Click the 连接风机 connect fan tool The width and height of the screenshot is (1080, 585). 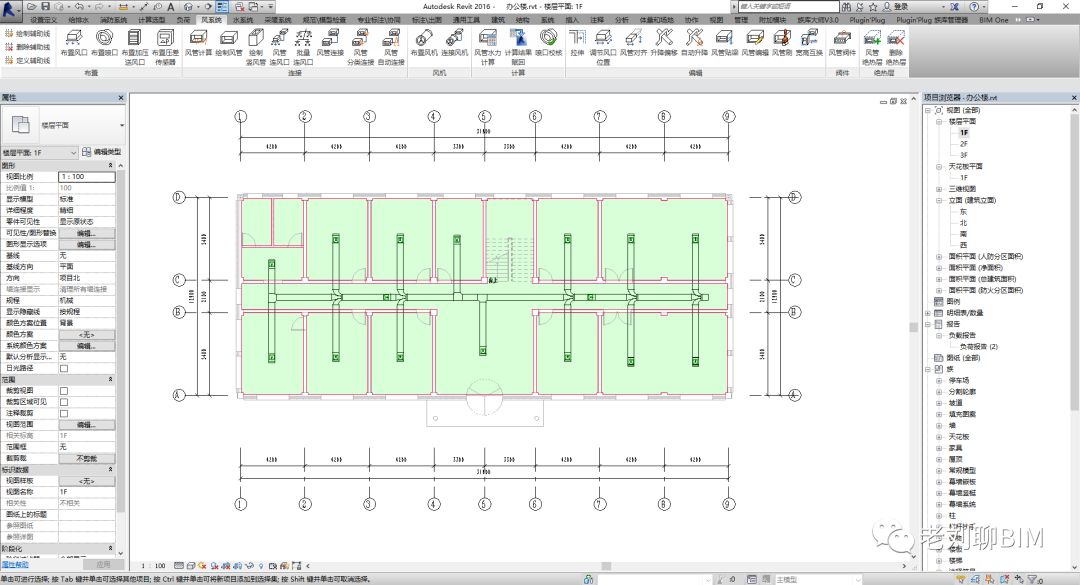[454, 42]
